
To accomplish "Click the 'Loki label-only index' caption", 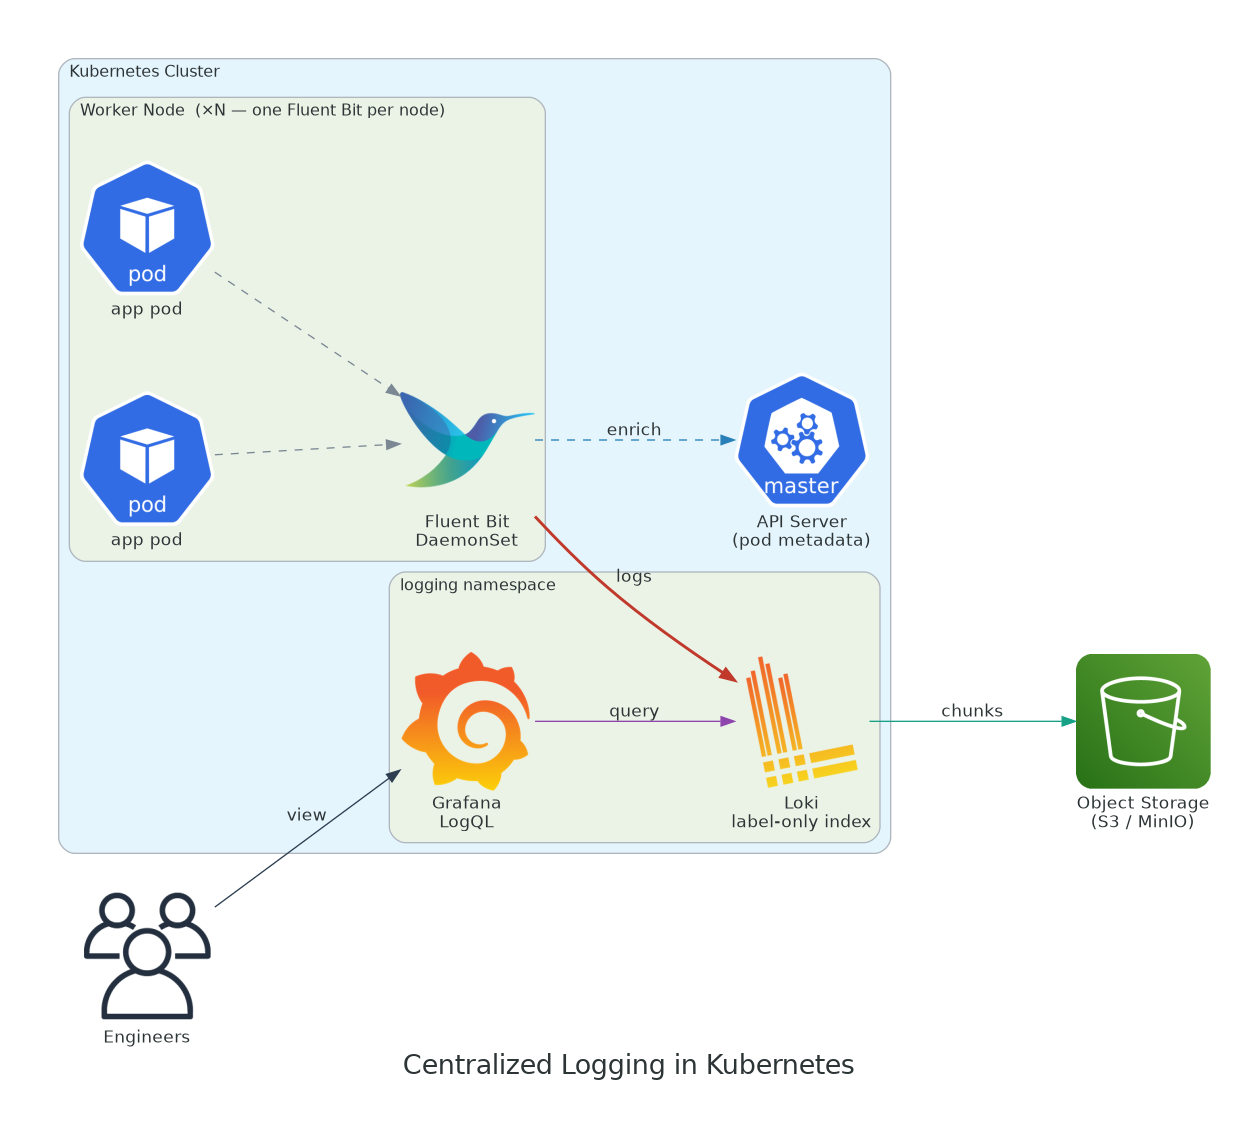I will click(x=801, y=812).
